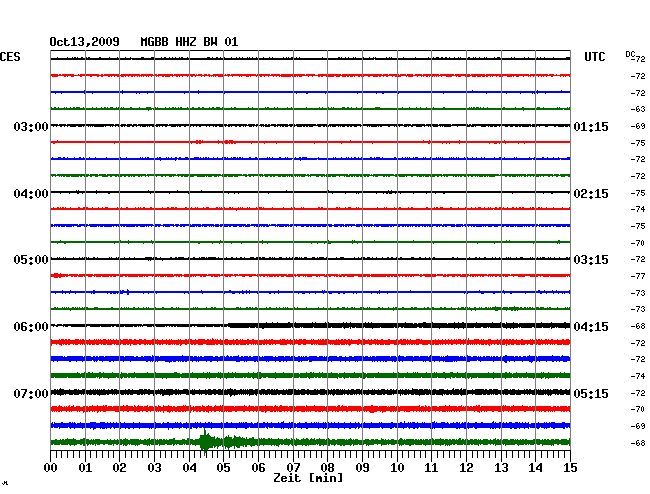650x494 pixels.
Task: Select the 06:00 local time label
Action: tap(31, 327)
